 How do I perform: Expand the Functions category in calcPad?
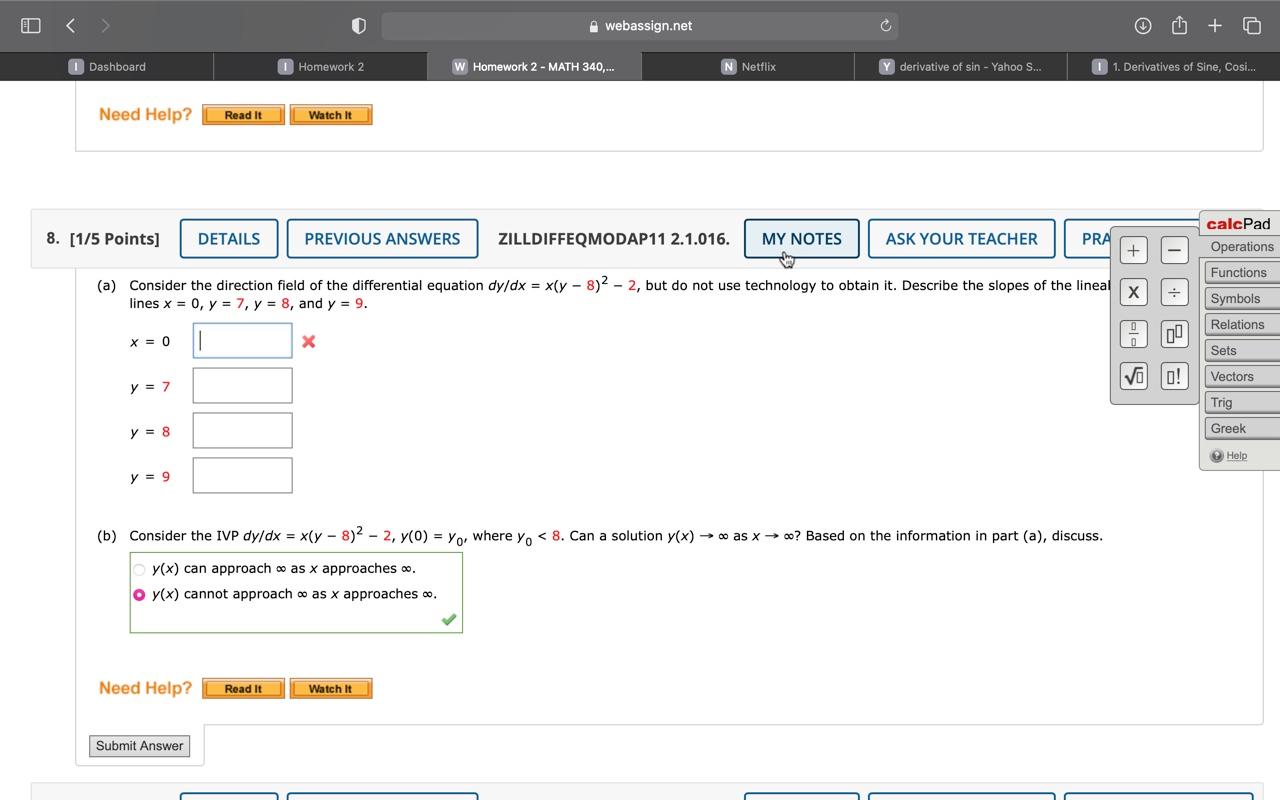click(x=1239, y=272)
